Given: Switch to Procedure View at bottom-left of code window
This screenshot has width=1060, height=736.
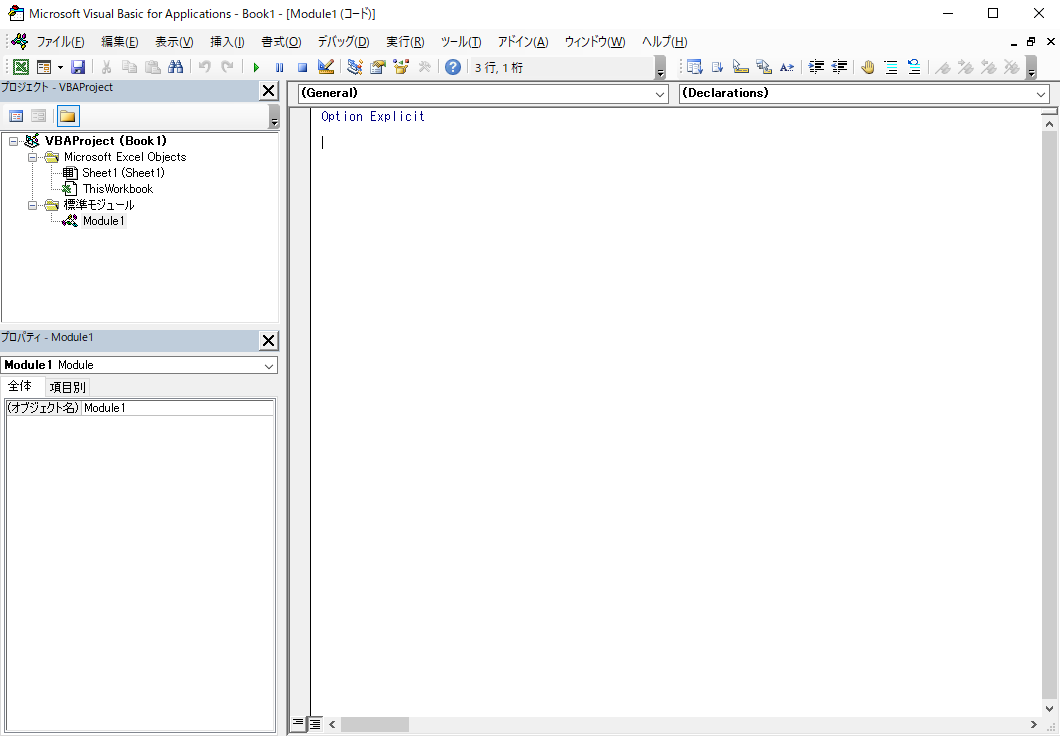Looking at the screenshot, I should (x=298, y=724).
